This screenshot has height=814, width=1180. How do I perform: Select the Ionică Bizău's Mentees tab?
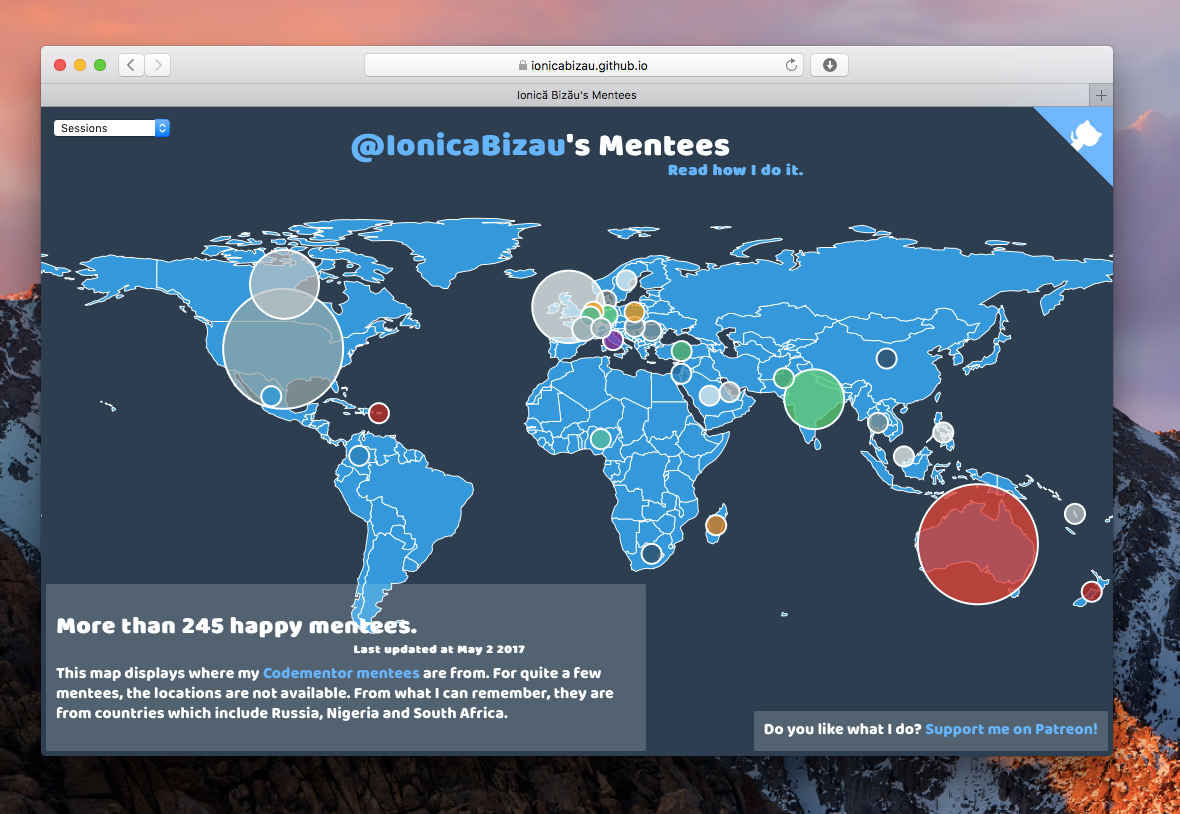pos(576,96)
